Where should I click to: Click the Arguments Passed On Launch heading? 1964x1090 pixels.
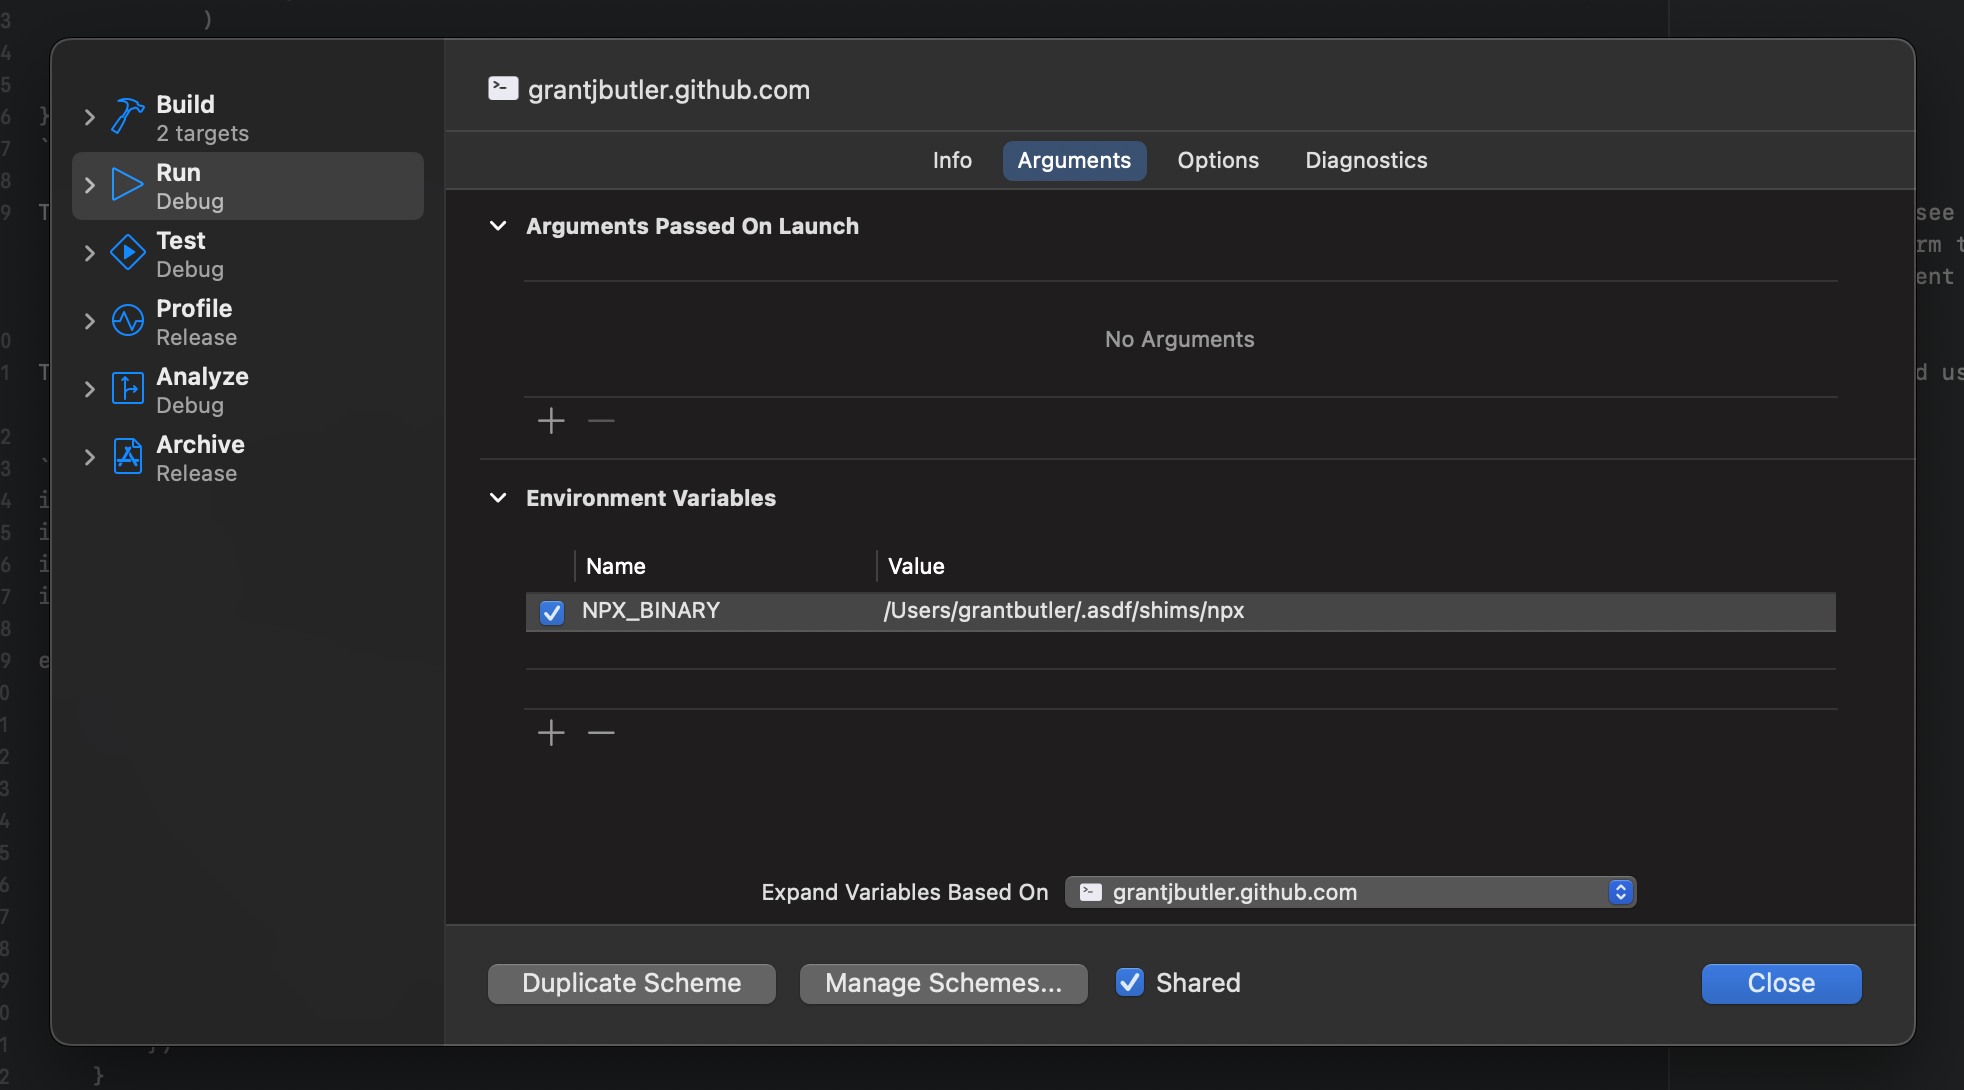pyautogui.click(x=692, y=226)
